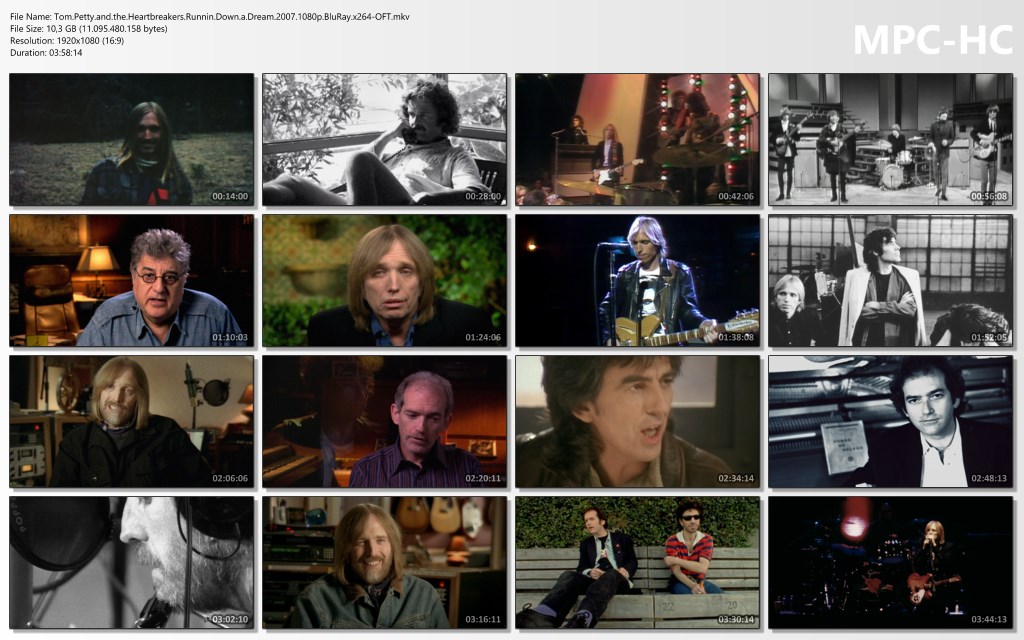Click the File Name text line
This screenshot has height=640, width=1024.
tap(210, 17)
